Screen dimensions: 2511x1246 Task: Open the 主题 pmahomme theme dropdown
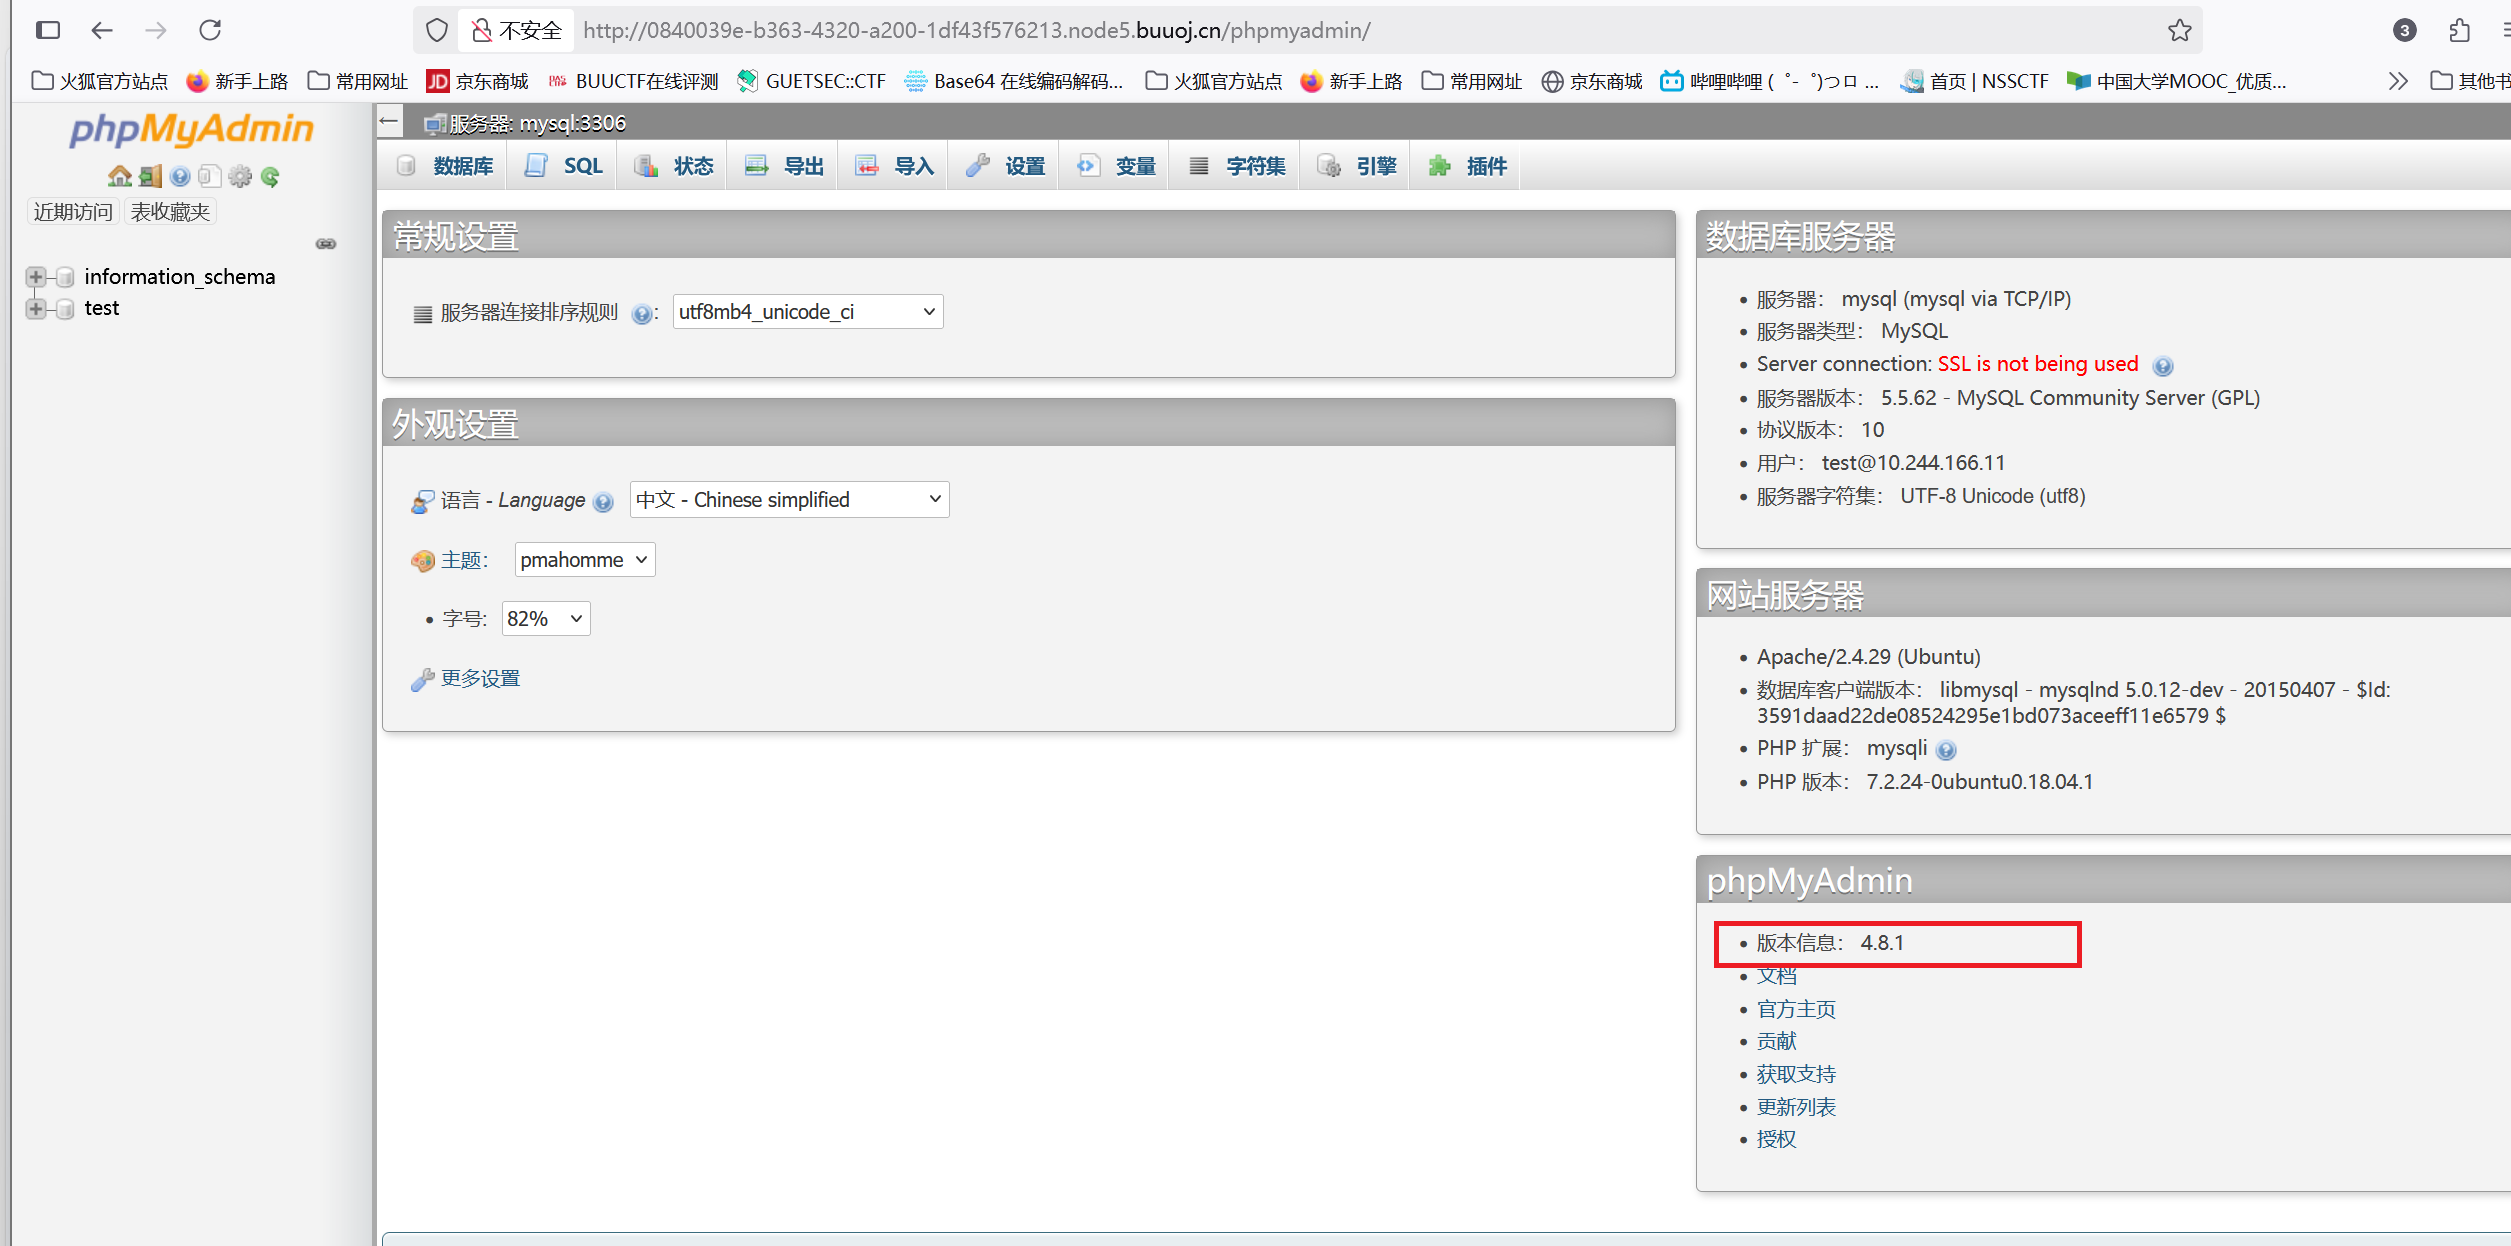point(585,560)
